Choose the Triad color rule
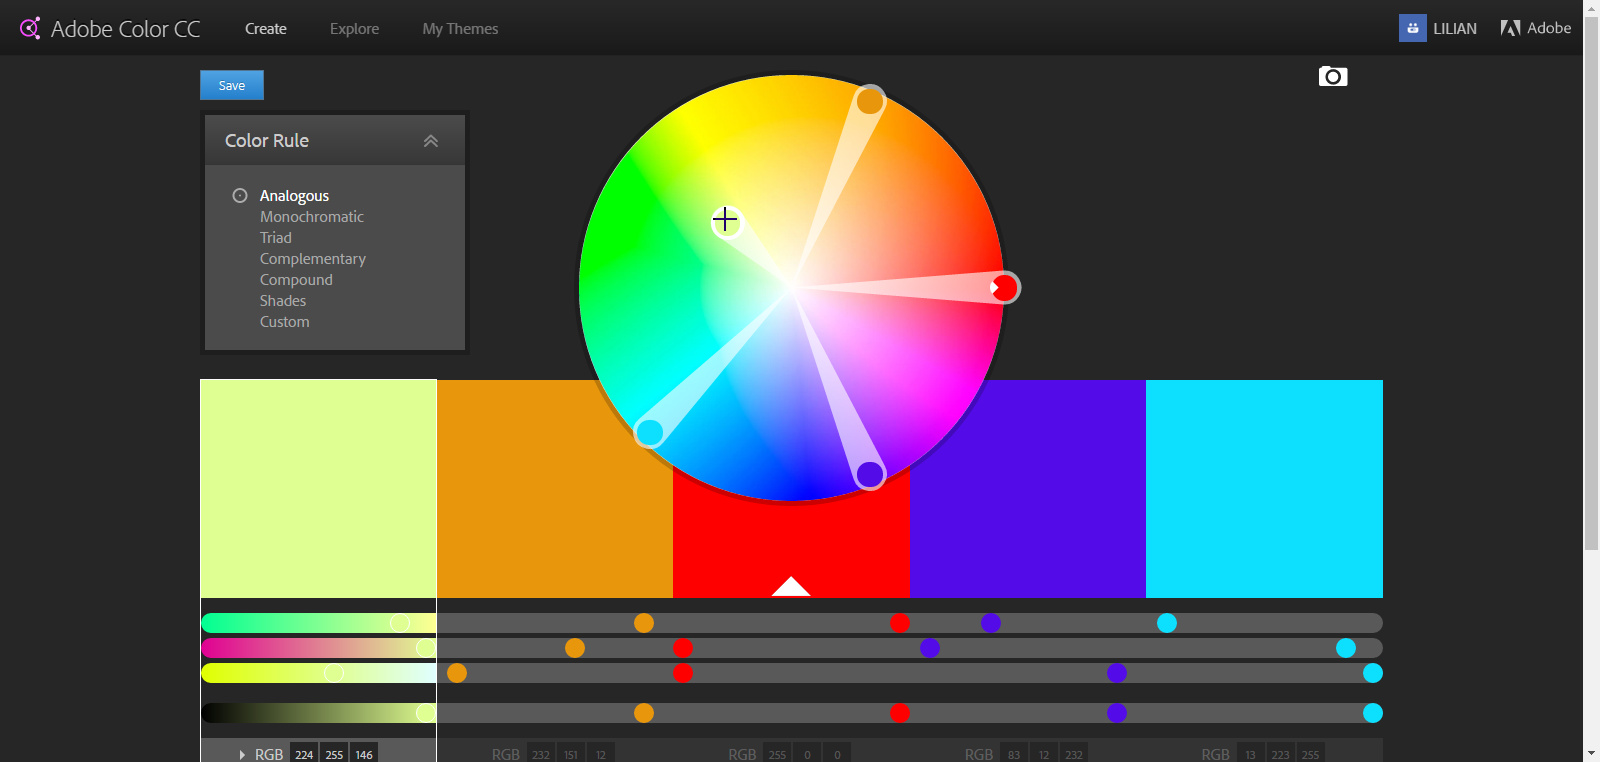 [276, 238]
